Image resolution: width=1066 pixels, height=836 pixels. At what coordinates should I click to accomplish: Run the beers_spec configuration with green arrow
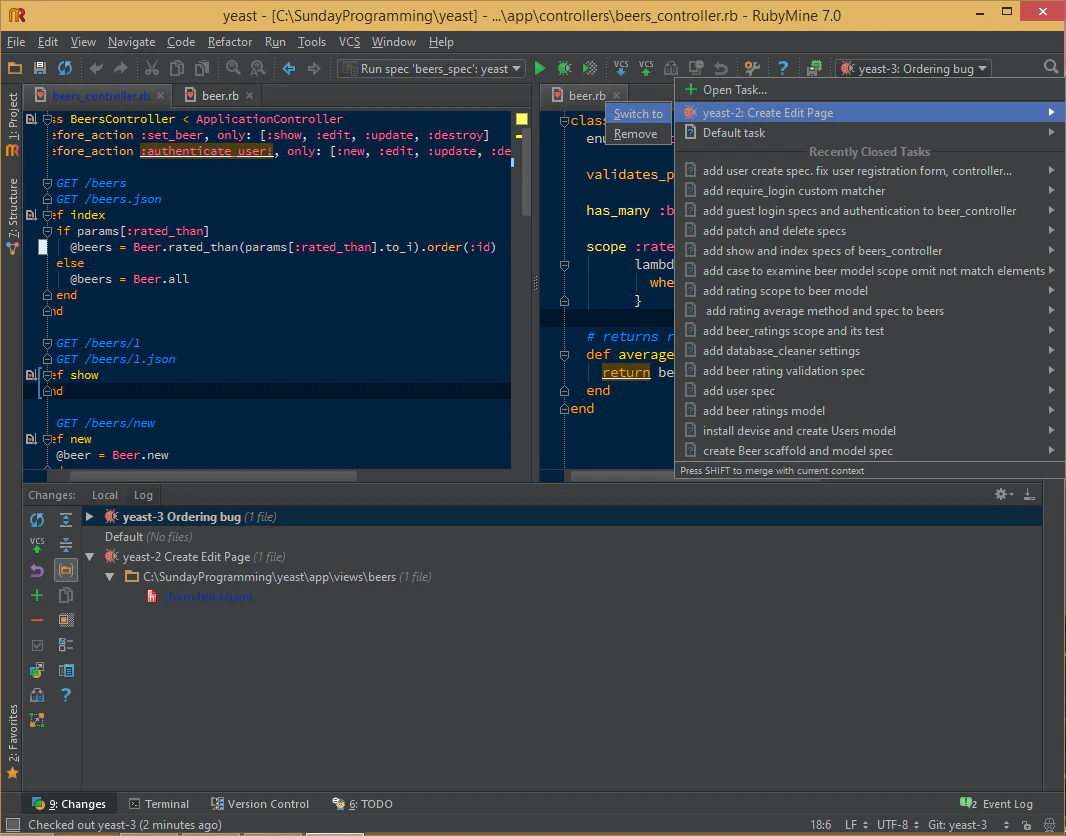pyautogui.click(x=540, y=68)
